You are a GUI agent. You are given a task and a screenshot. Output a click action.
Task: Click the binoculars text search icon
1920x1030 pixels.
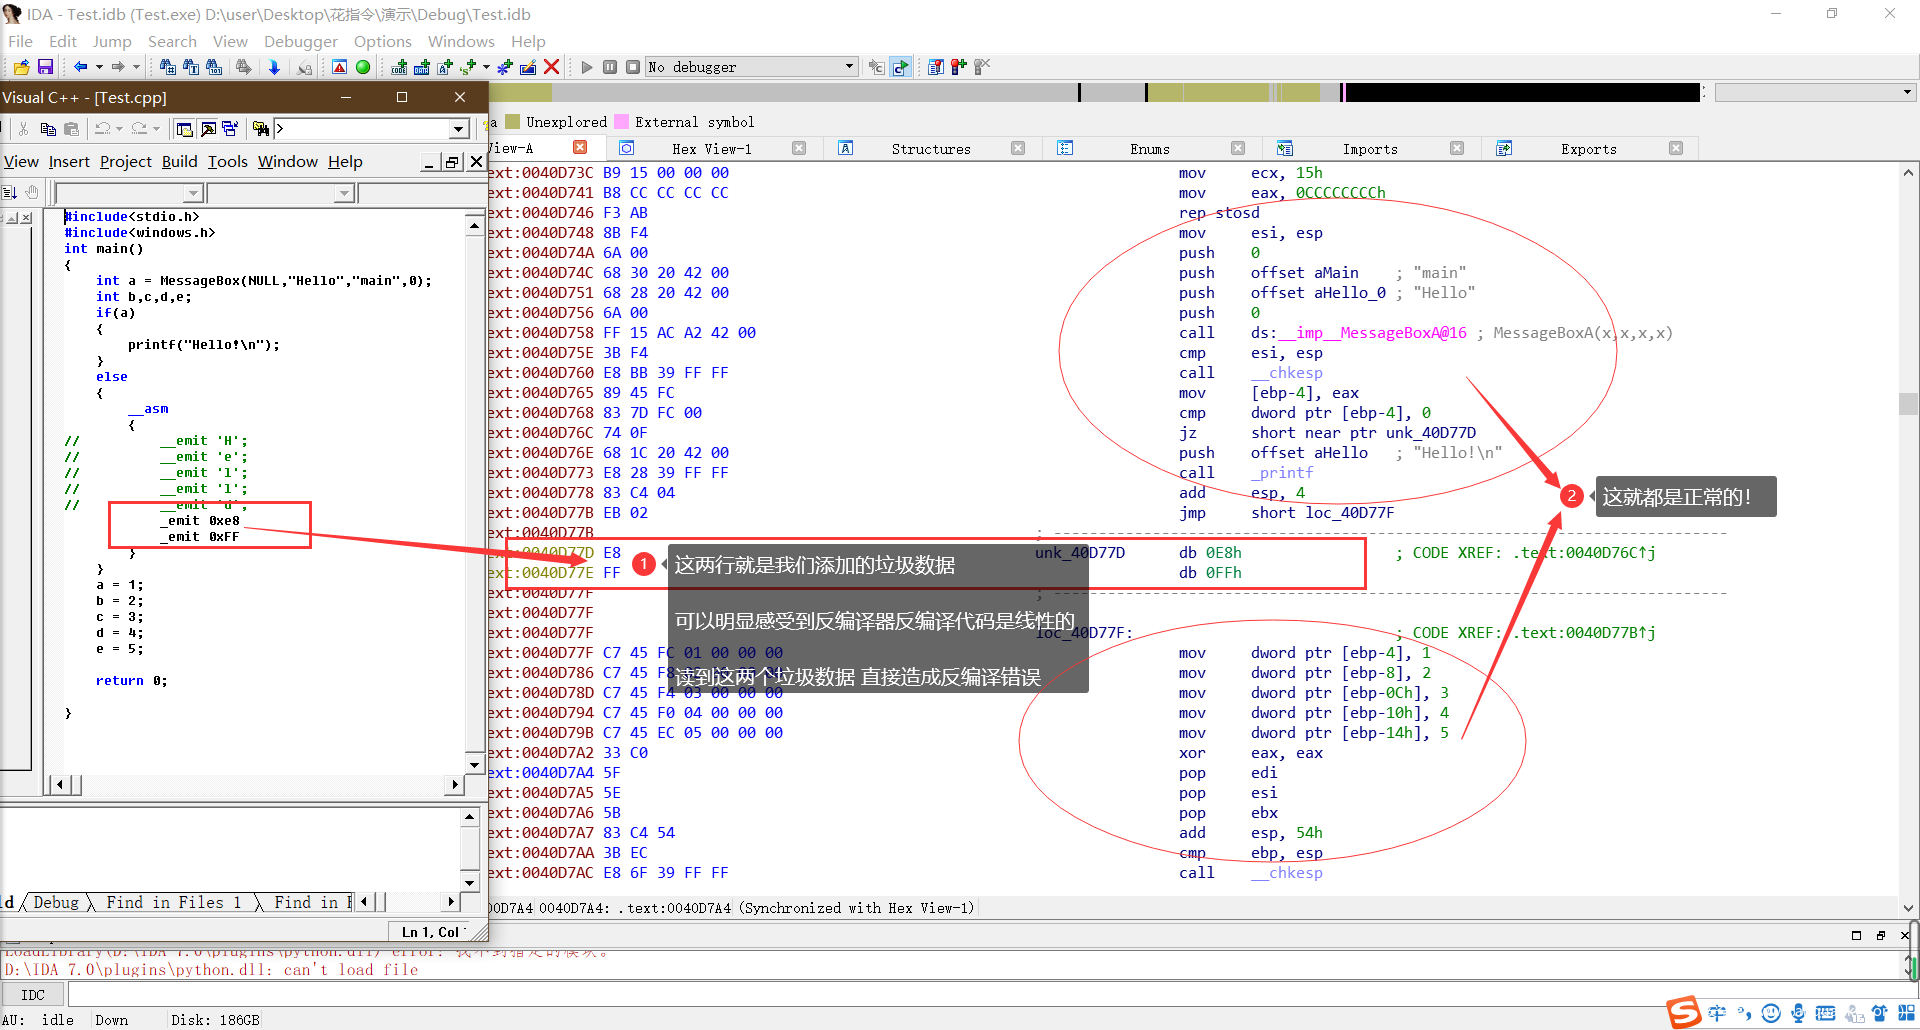click(191, 67)
